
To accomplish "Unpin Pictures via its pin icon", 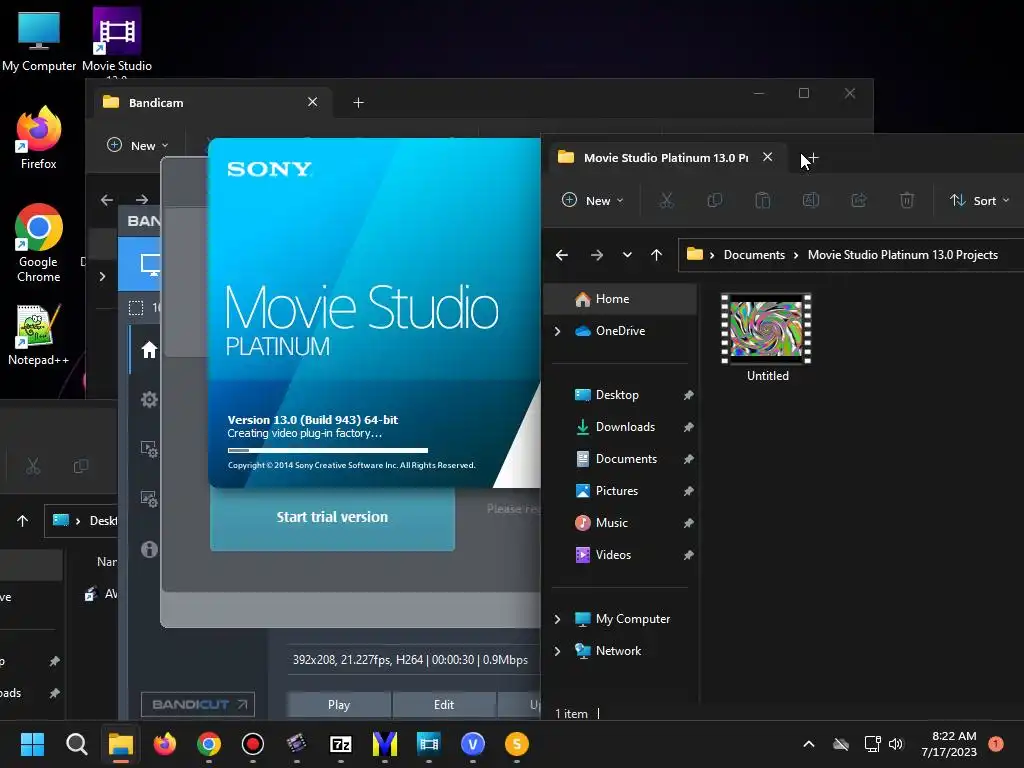I will [x=688, y=491].
